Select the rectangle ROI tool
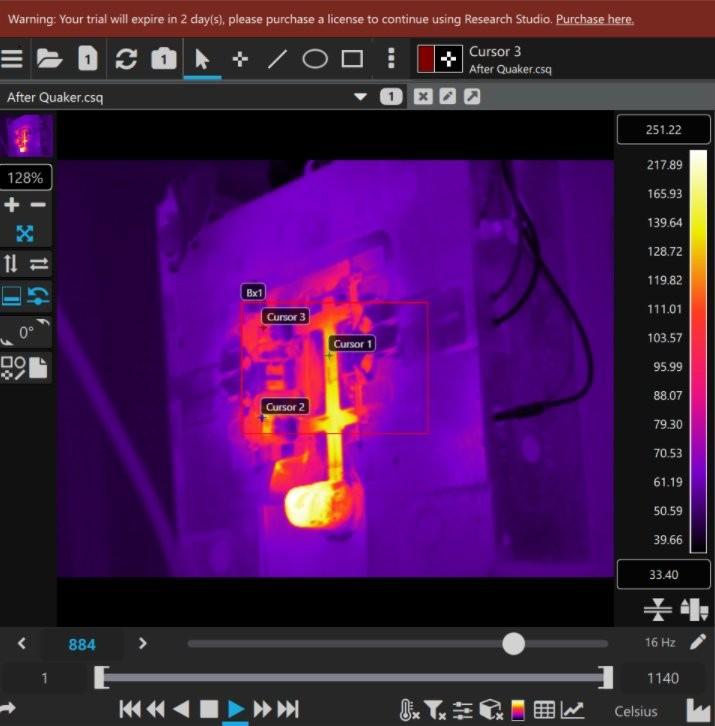Image resolution: width=715 pixels, height=726 pixels. pos(352,59)
